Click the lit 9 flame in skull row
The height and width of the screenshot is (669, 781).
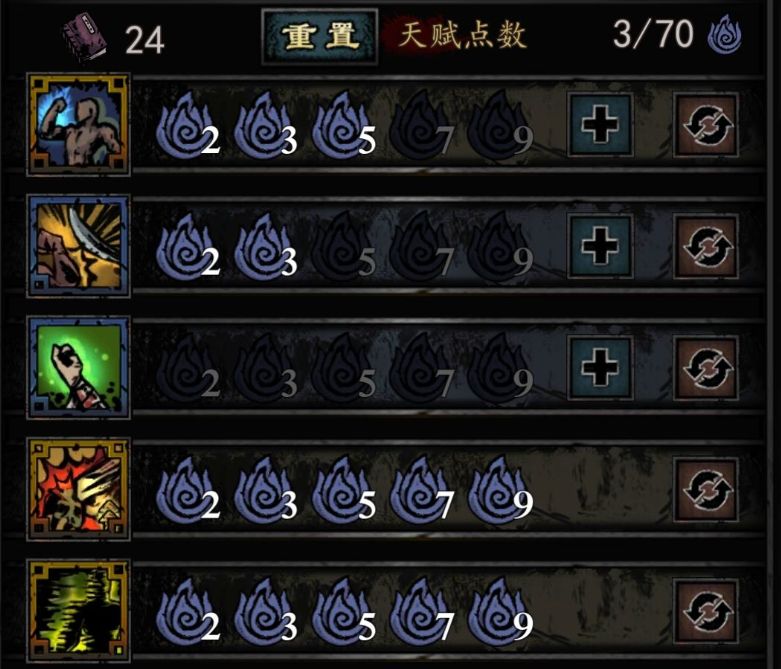[500, 489]
